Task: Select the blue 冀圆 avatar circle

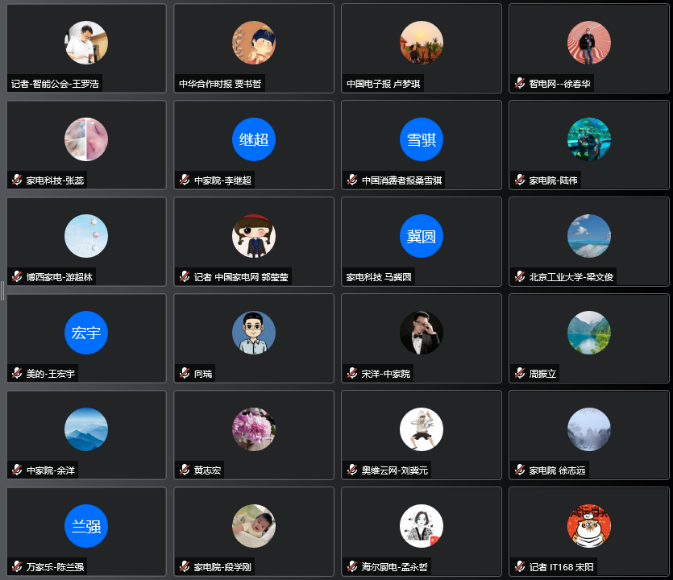Action: pos(421,236)
